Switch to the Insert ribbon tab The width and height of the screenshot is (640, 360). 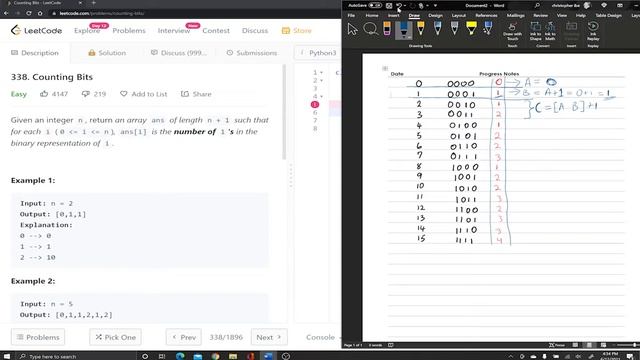tap(393, 15)
